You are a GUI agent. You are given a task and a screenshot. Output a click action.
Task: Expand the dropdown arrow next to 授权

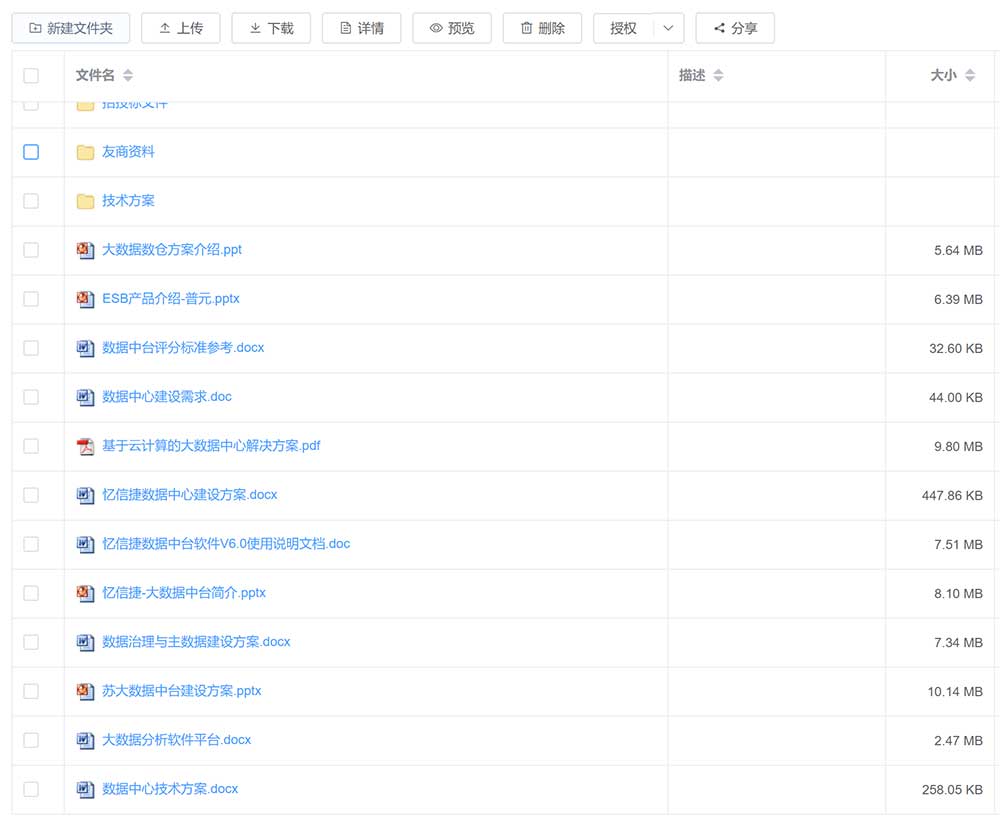click(x=668, y=29)
